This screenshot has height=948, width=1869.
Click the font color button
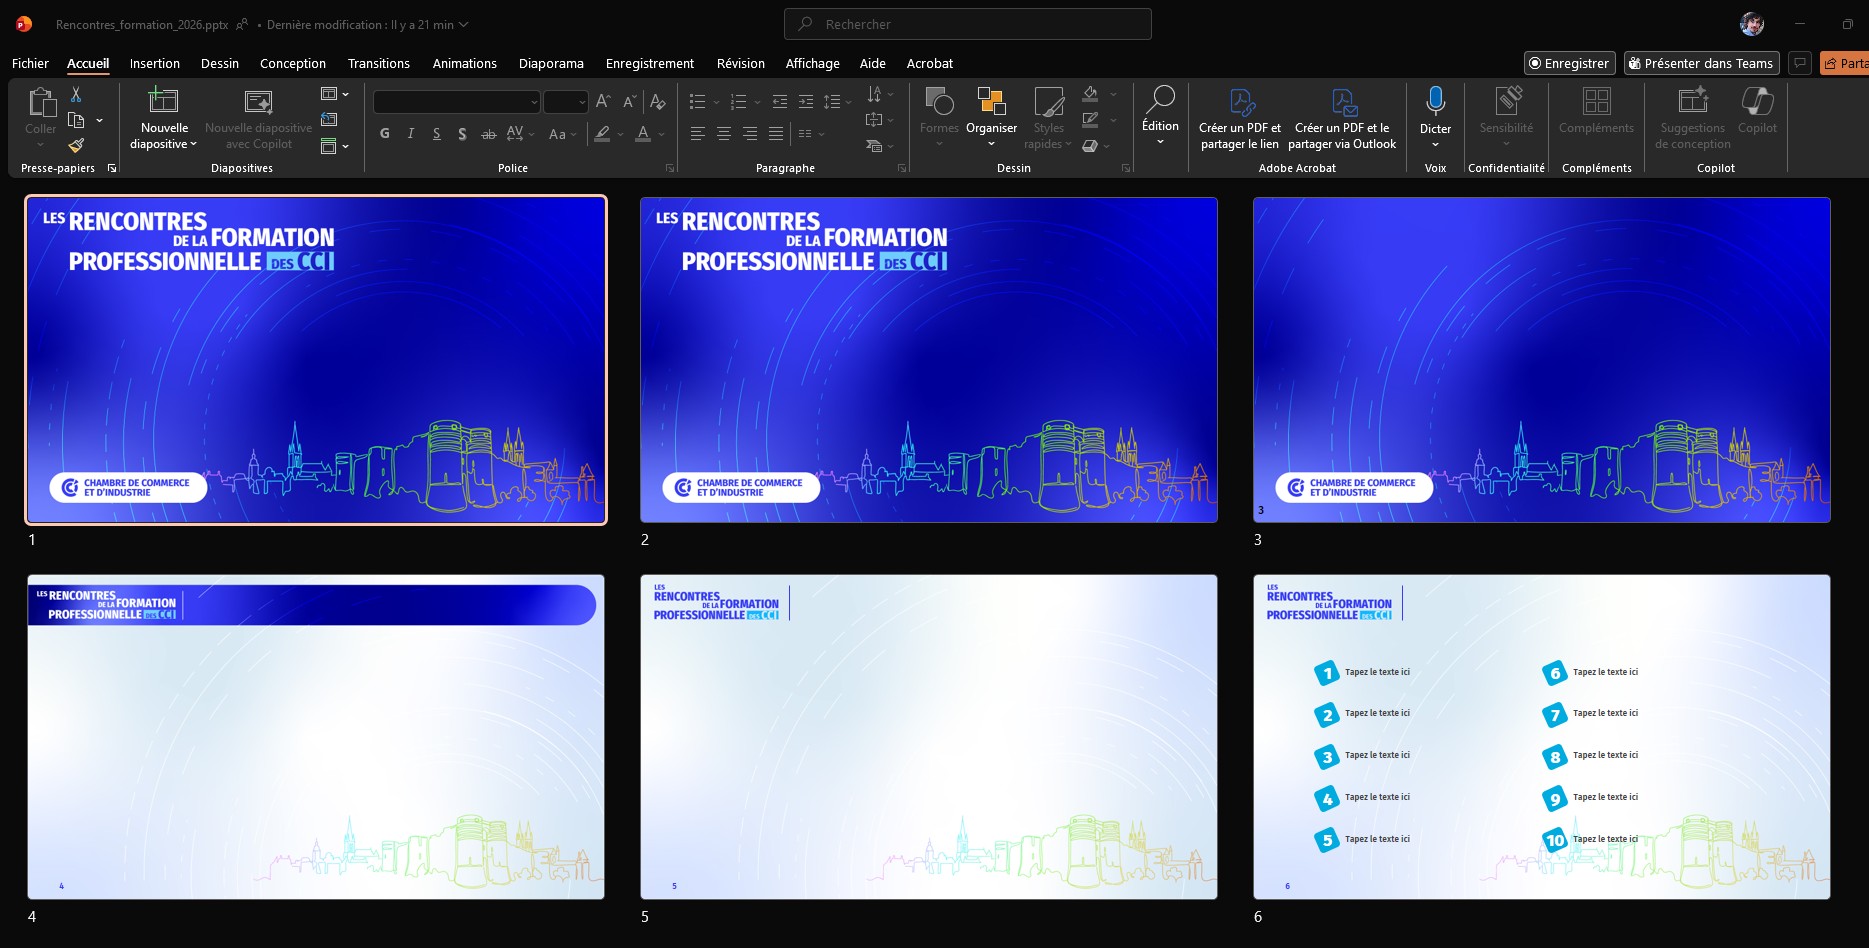(643, 134)
